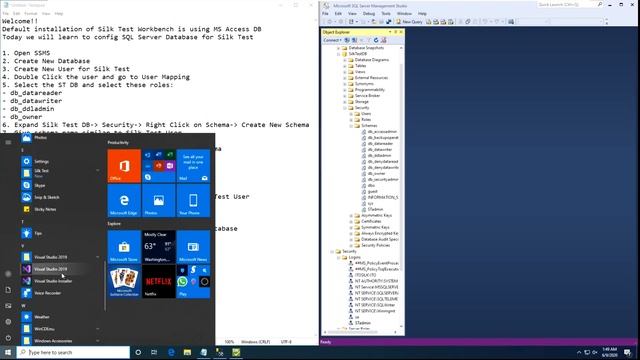The height and width of the screenshot is (360, 640).
Task: Open the Netflix tile
Action: 159,281
